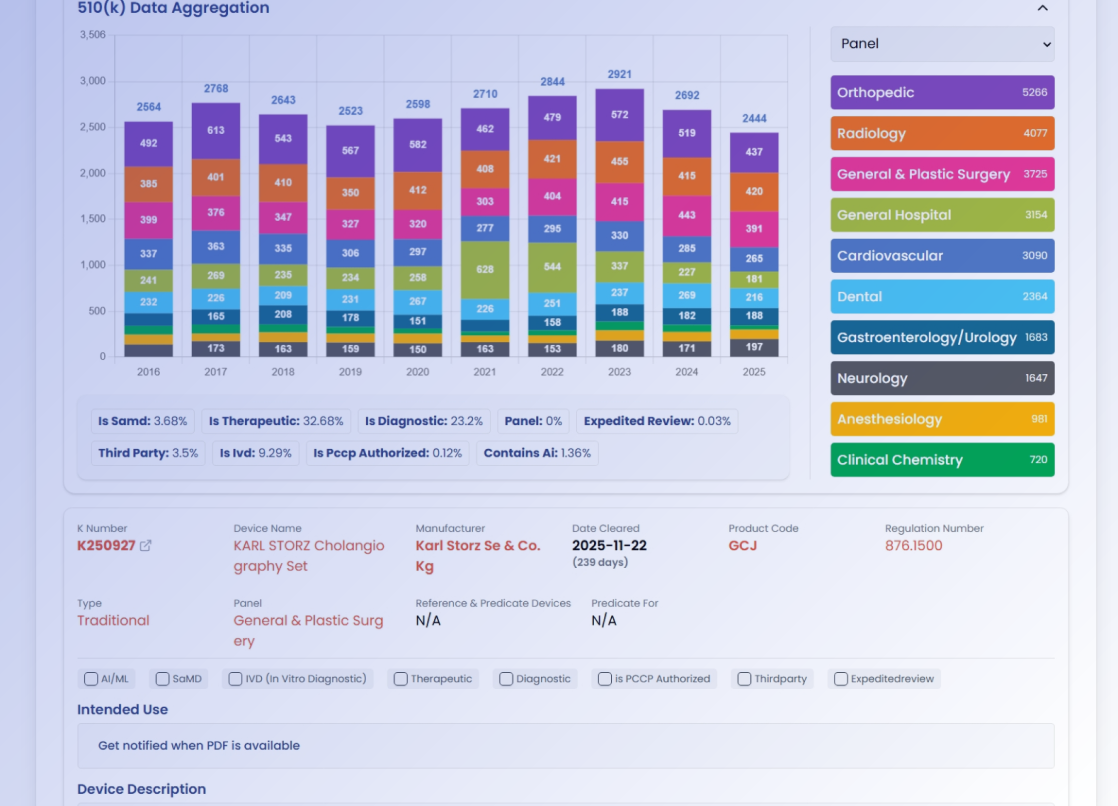Click product code GCJ link

coord(743,546)
